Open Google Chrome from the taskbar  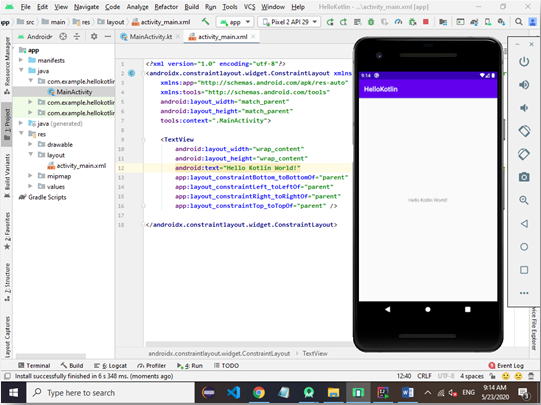259,393
